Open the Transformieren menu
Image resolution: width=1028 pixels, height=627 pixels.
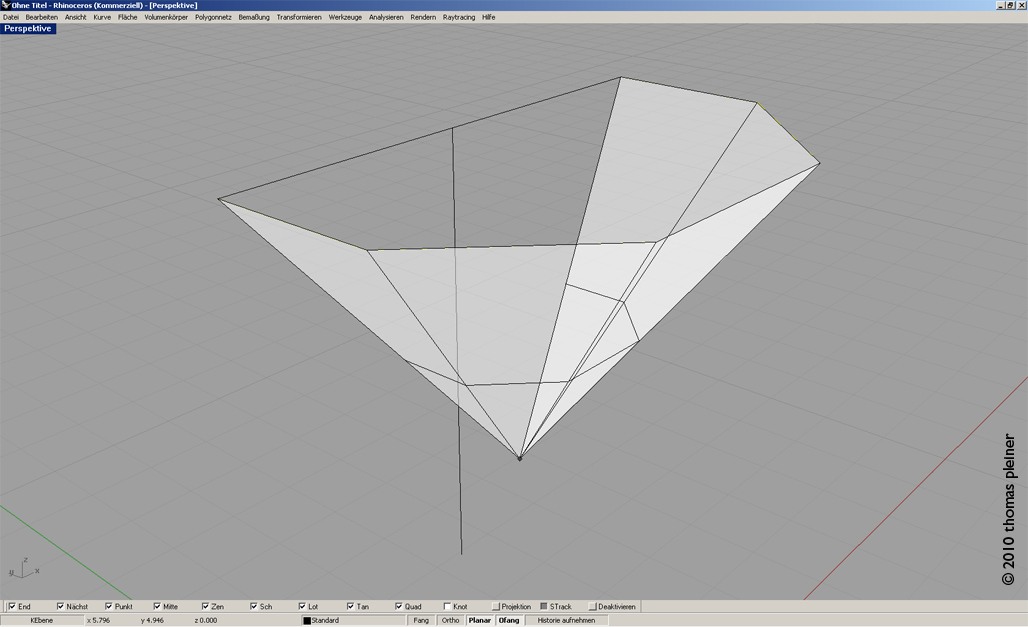[299, 17]
